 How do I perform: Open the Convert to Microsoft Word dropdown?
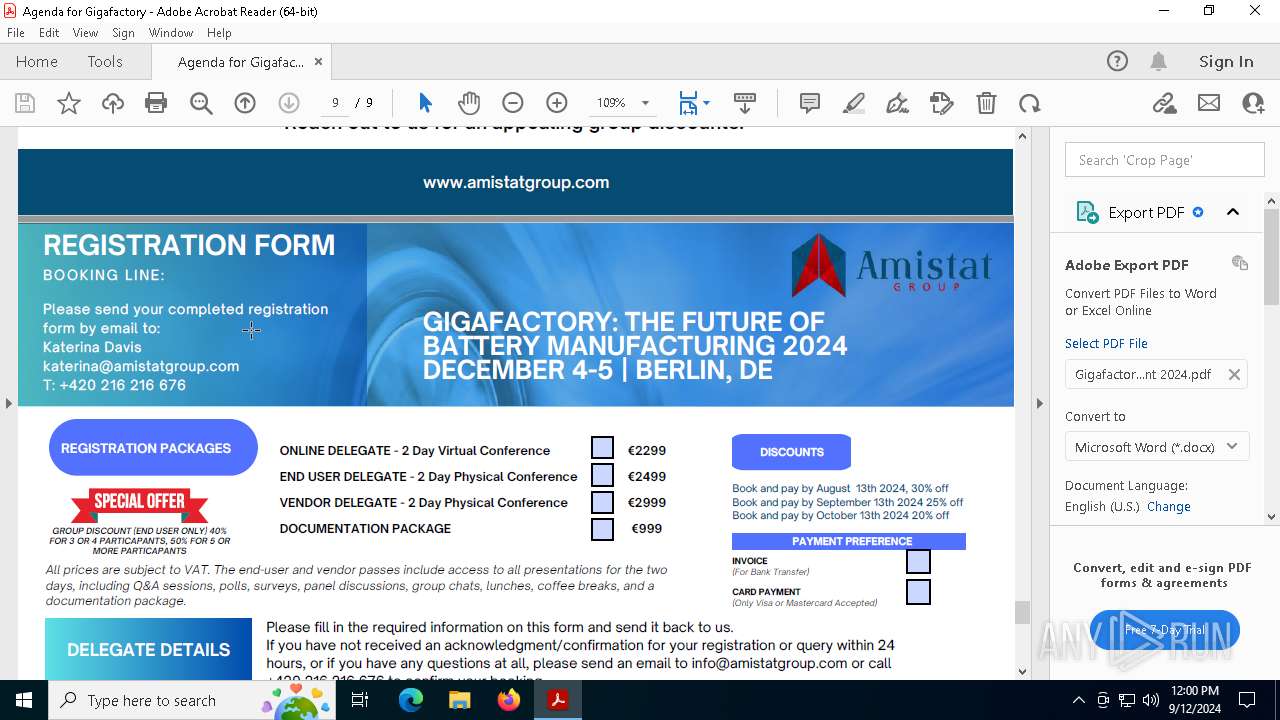click(x=1157, y=447)
